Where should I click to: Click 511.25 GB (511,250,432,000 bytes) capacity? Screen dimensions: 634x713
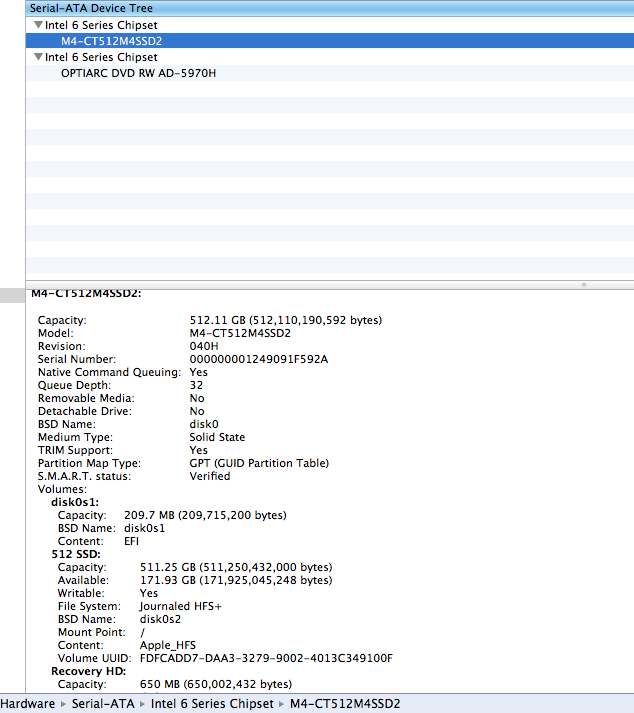tap(236, 567)
